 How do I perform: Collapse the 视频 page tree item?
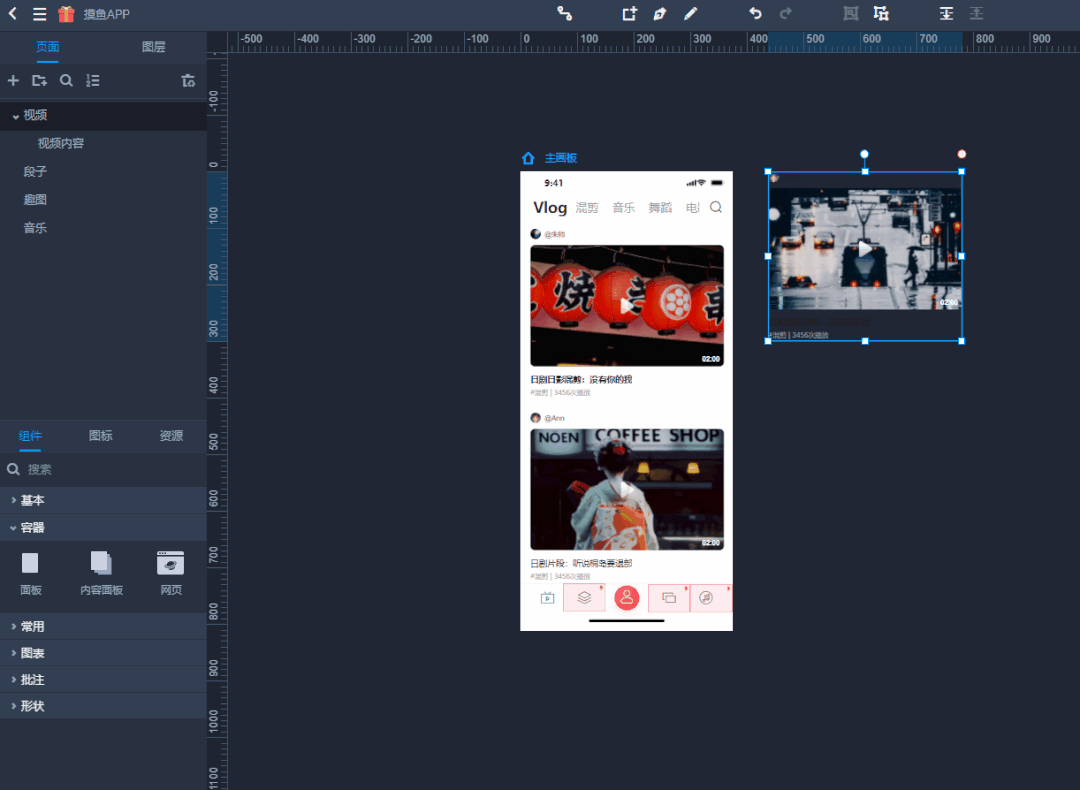click(15, 116)
